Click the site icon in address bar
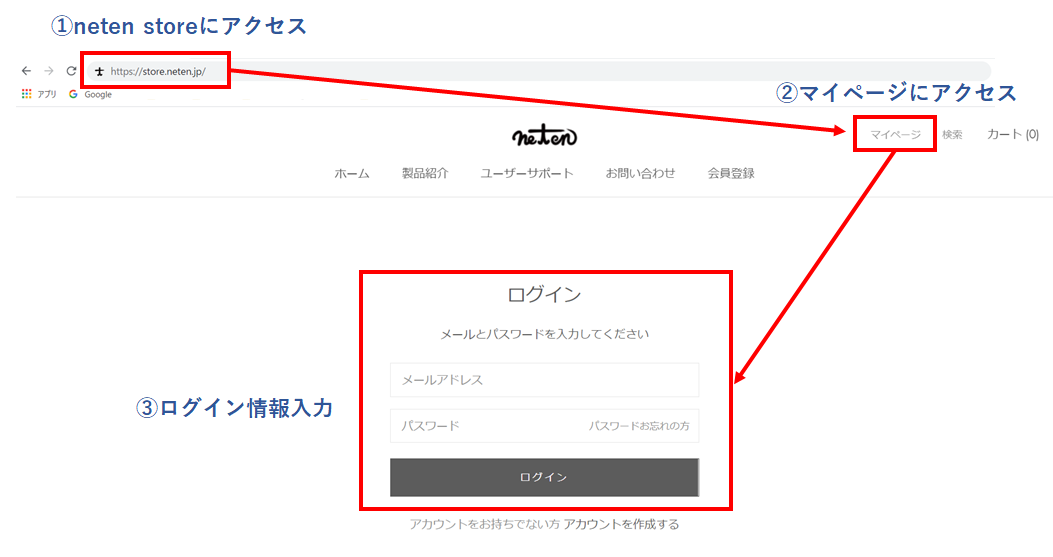Image resolution: width=1053 pixels, height=557 pixels. click(x=99, y=71)
